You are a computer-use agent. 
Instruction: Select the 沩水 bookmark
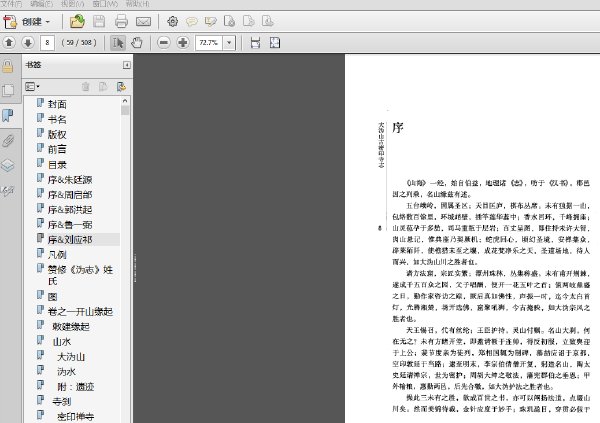point(66,371)
